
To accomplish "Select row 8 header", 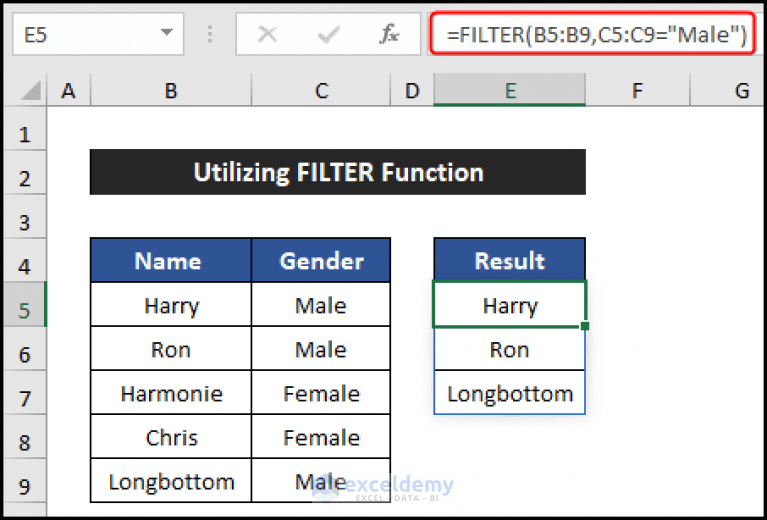I will point(25,436).
